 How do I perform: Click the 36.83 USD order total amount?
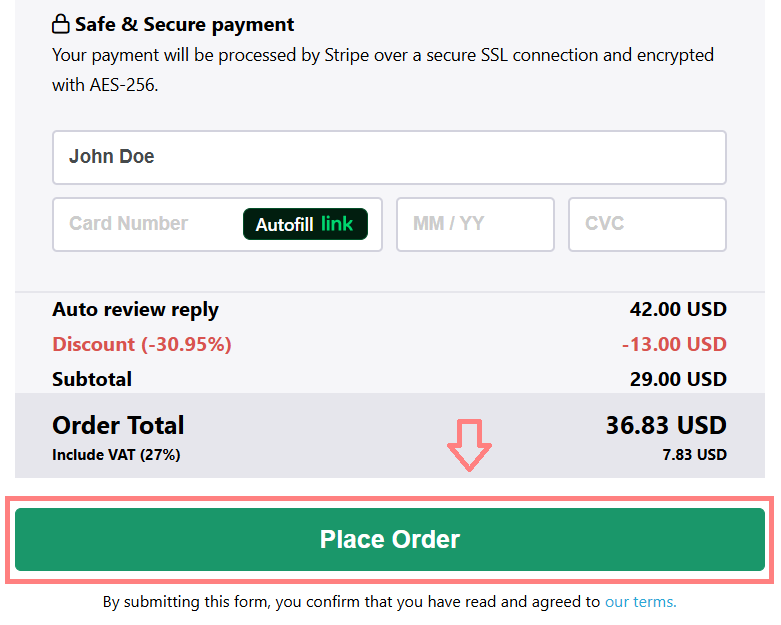click(665, 425)
